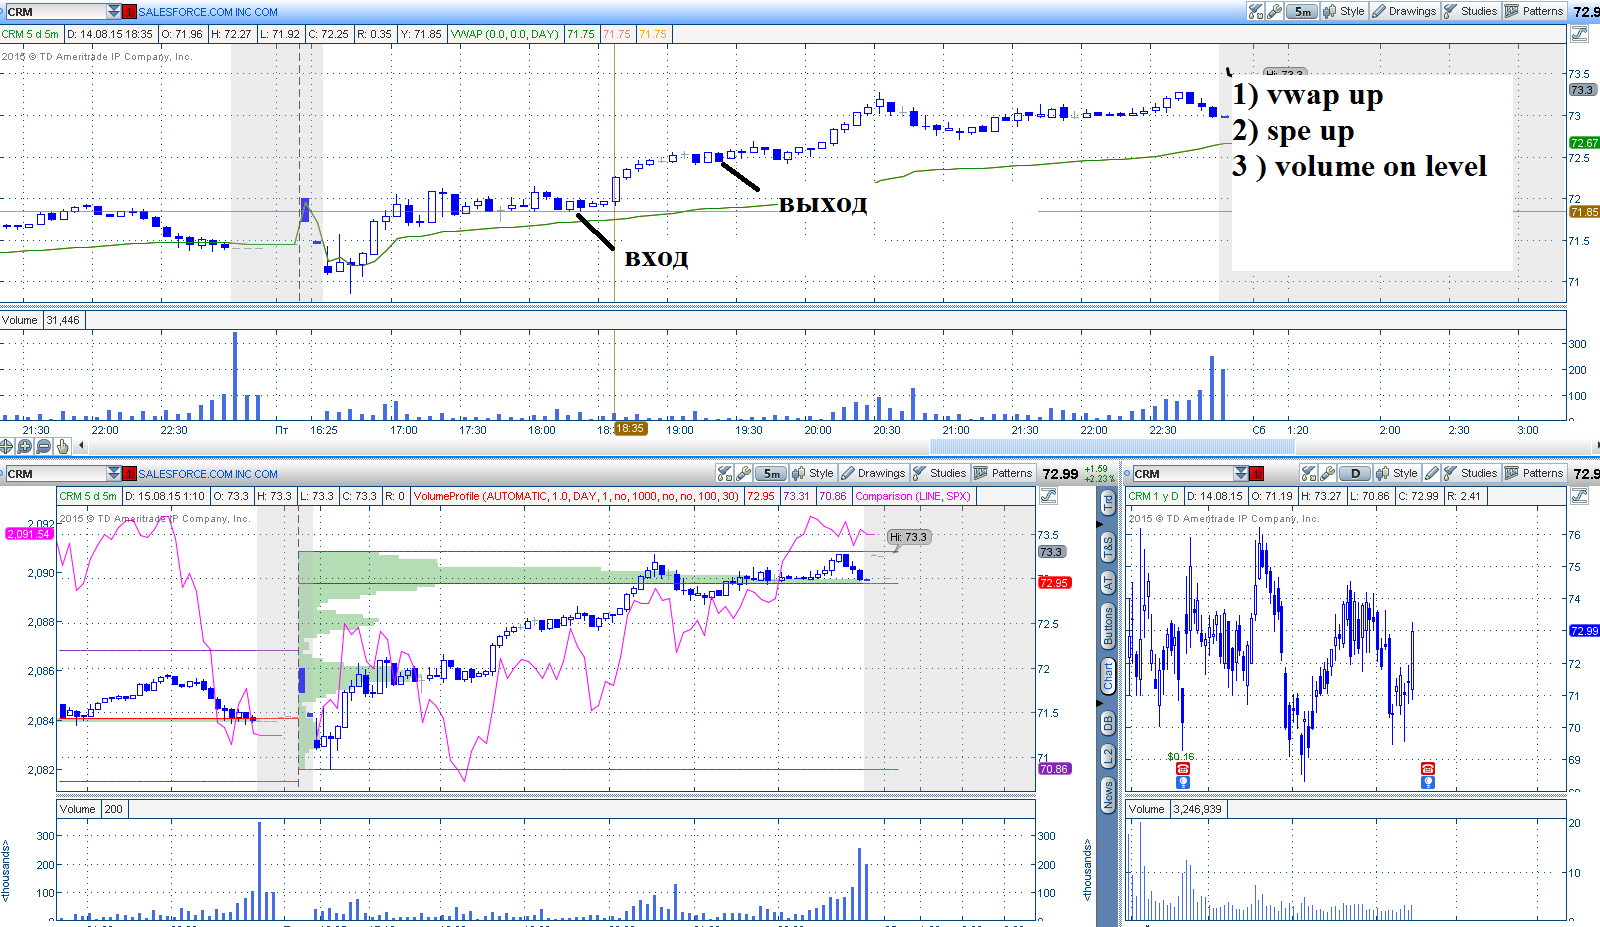This screenshot has height=927, width=1600.
Task: Switch to L2 sidebar tab
Action: click(1108, 756)
